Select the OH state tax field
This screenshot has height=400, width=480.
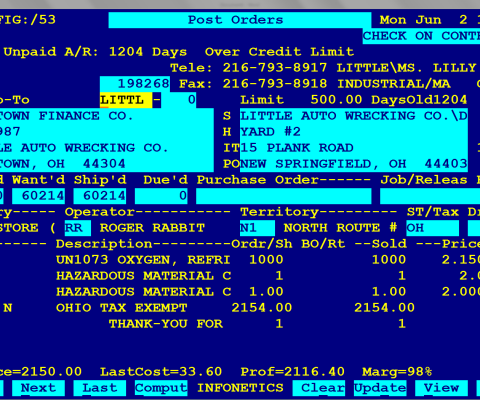(x=433, y=228)
